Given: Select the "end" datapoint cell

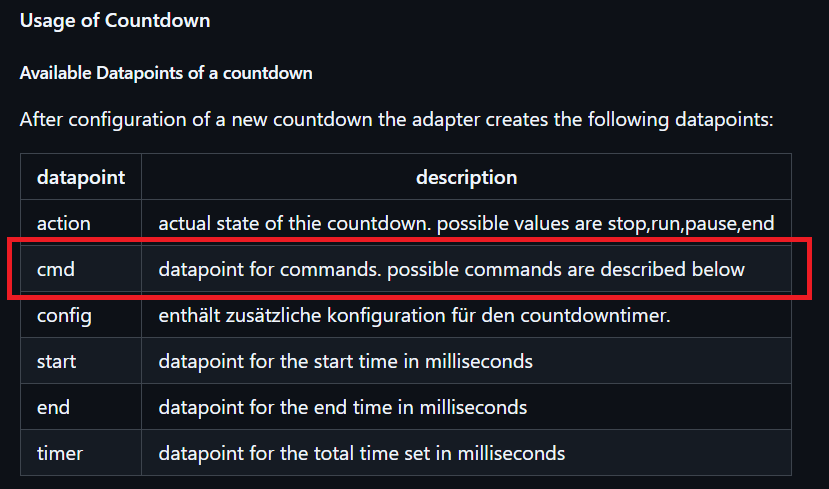Looking at the screenshot, I should (x=53, y=408).
